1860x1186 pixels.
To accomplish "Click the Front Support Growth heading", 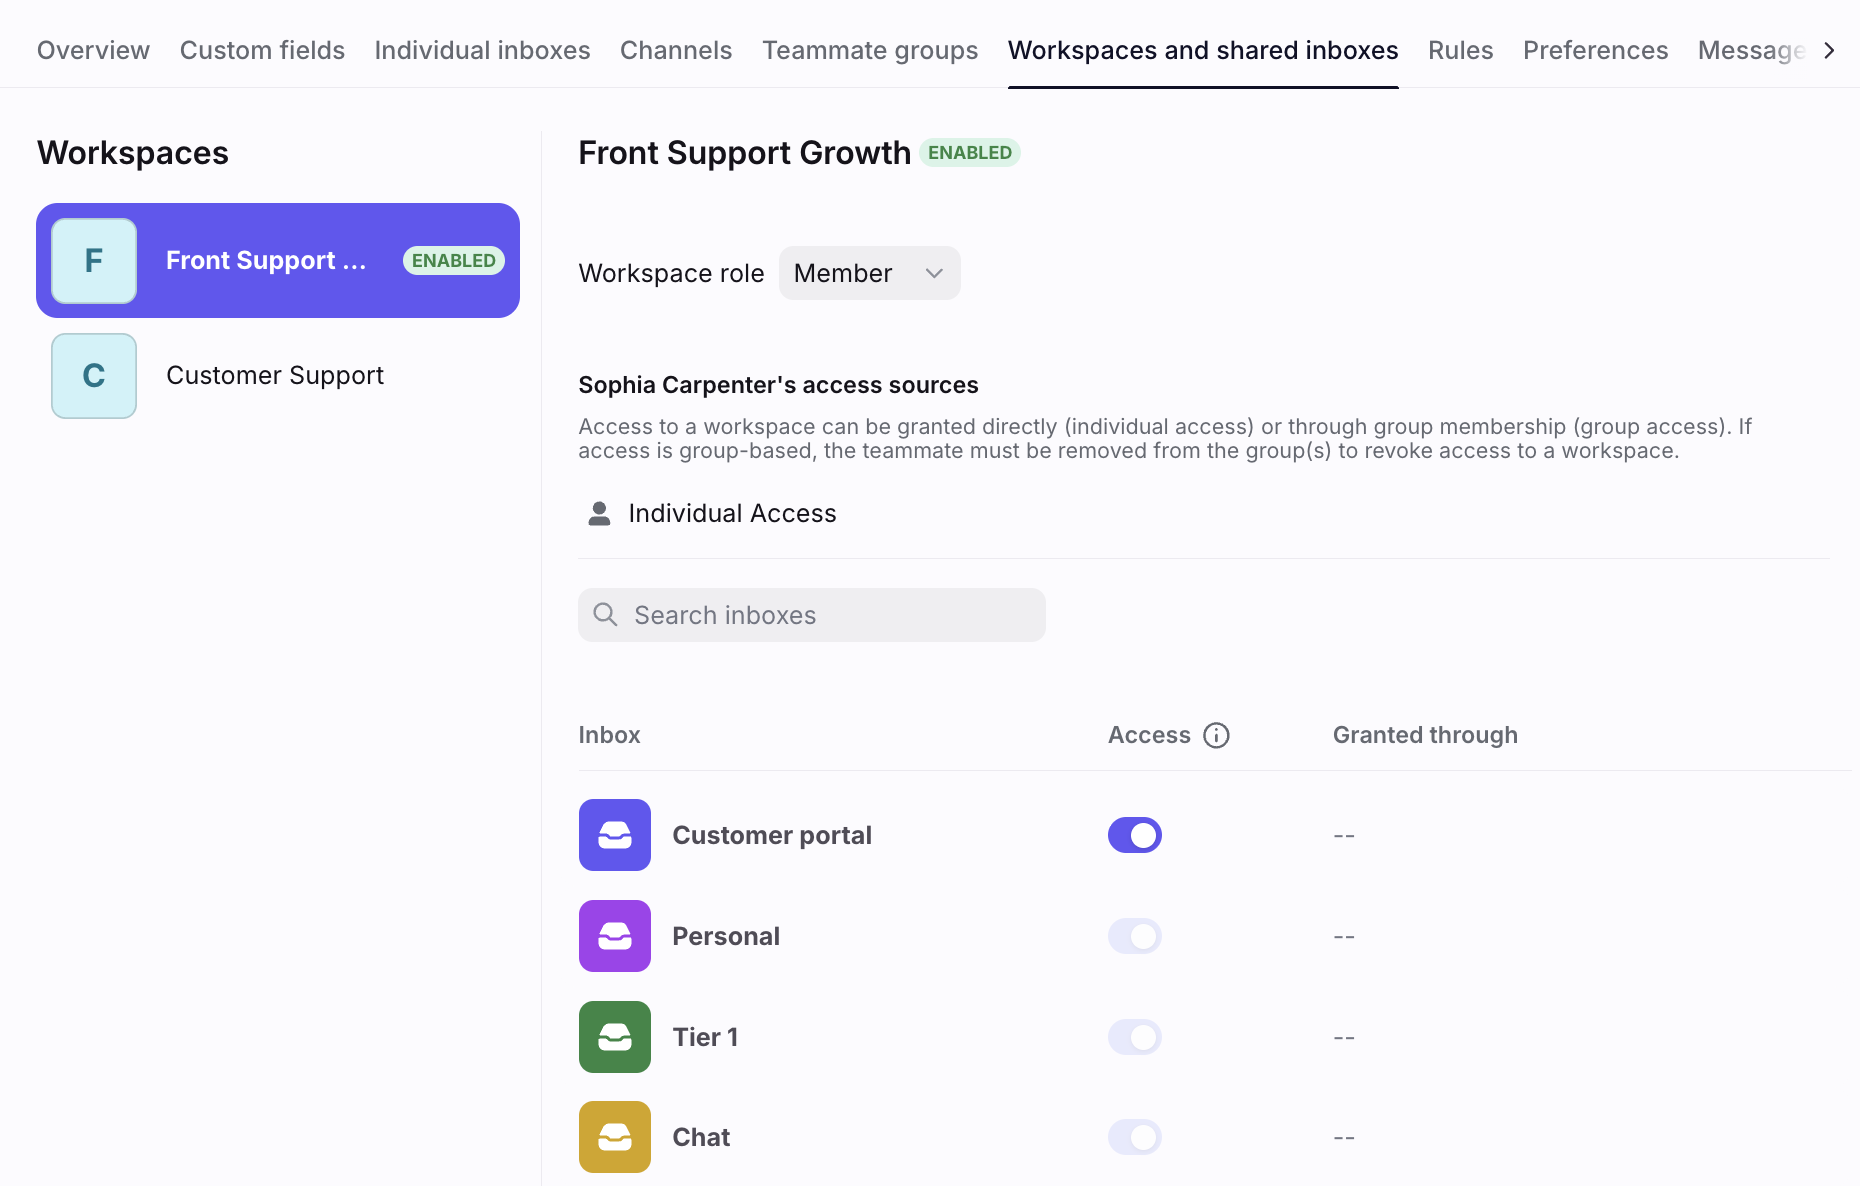I will coord(744,153).
